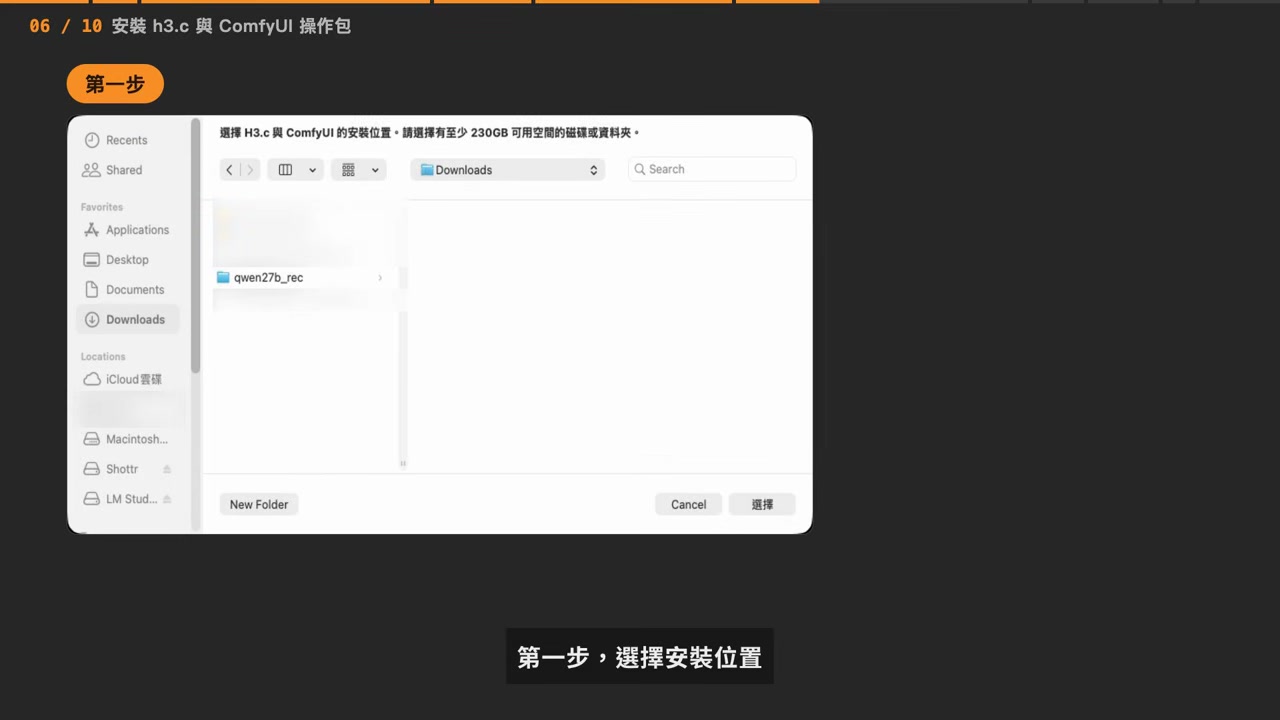Screen dimensions: 1280x720
Task: Select Applications in Favorites
Action: [x=128, y=230]
